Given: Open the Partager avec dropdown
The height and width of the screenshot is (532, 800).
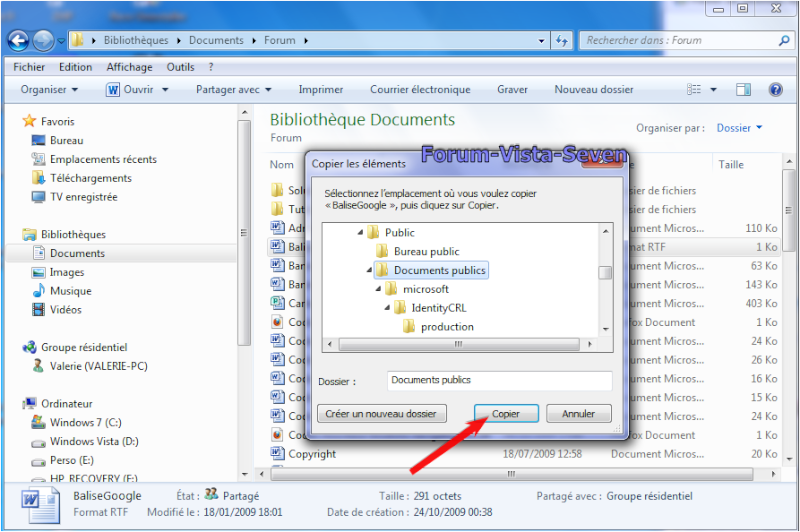Looking at the screenshot, I should pyautogui.click(x=234, y=90).
